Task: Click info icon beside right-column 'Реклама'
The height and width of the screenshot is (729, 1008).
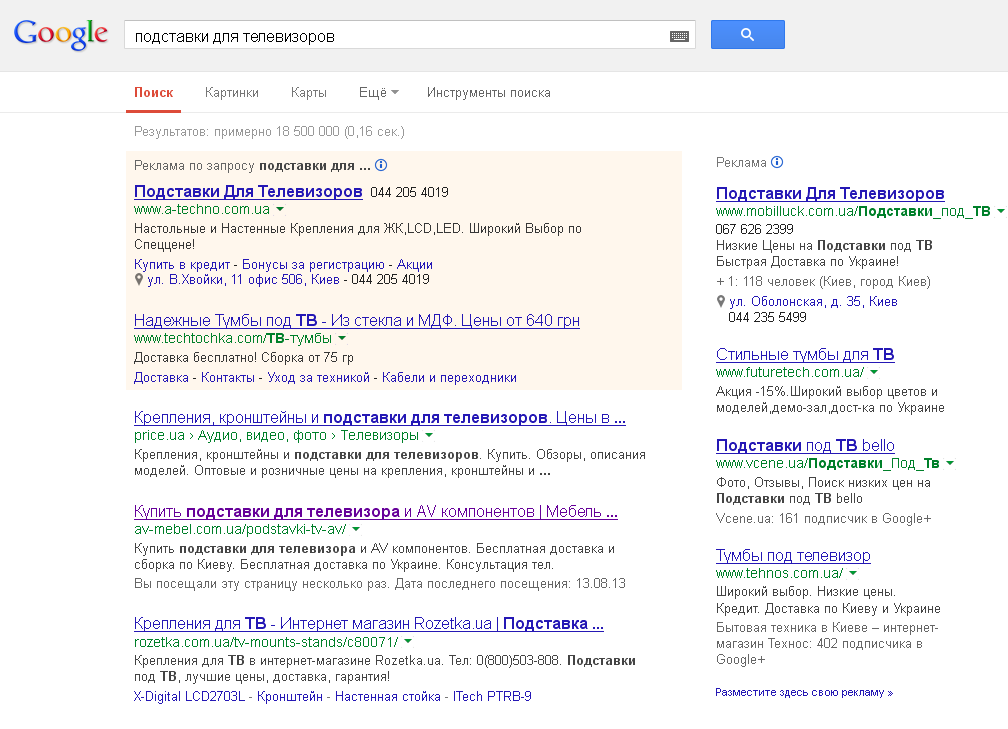Action: (777, 162)
